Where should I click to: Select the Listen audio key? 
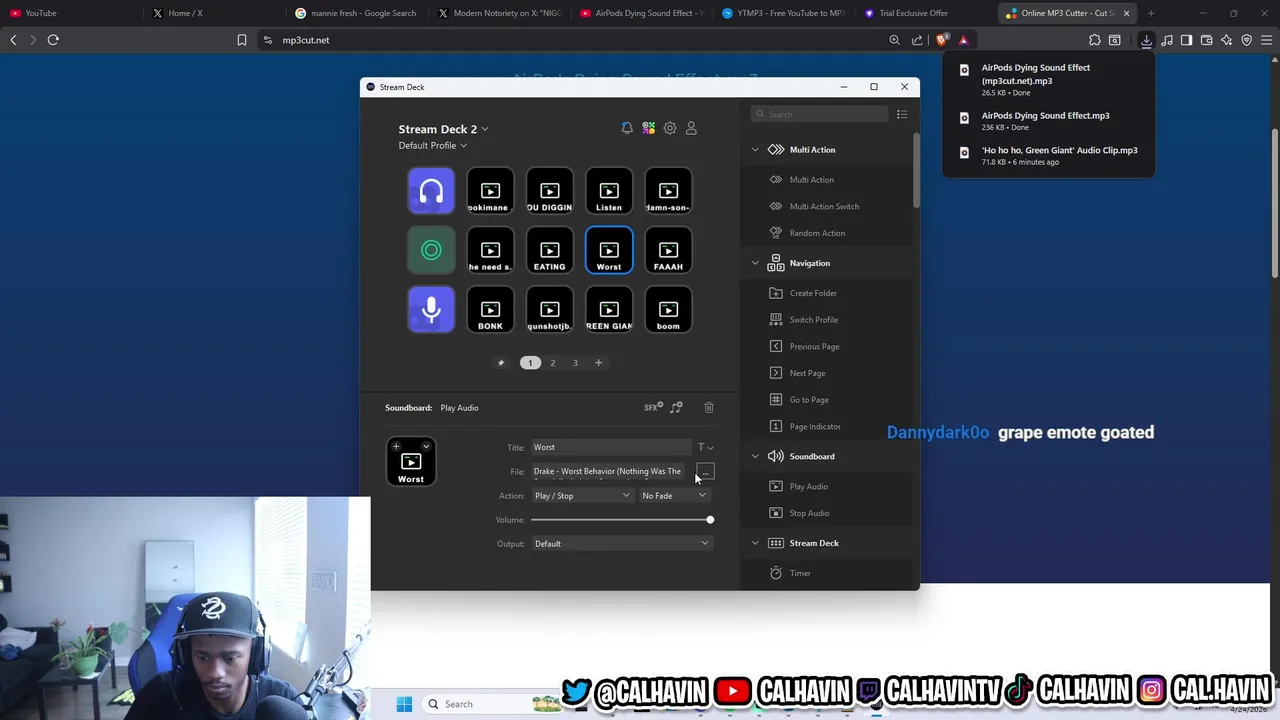tap(609, 191)
